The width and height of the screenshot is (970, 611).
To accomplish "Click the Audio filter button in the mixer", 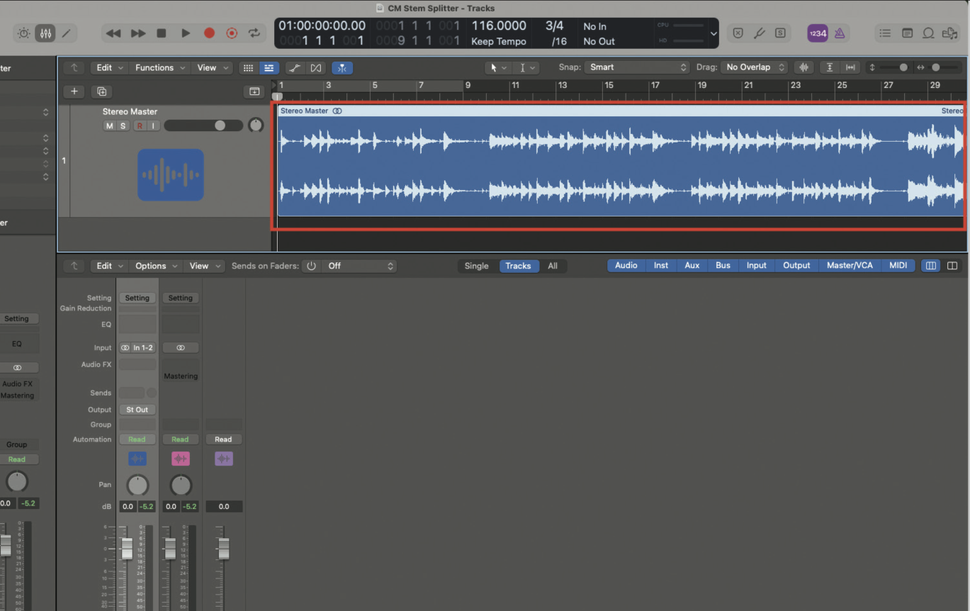I will point(625,265).
